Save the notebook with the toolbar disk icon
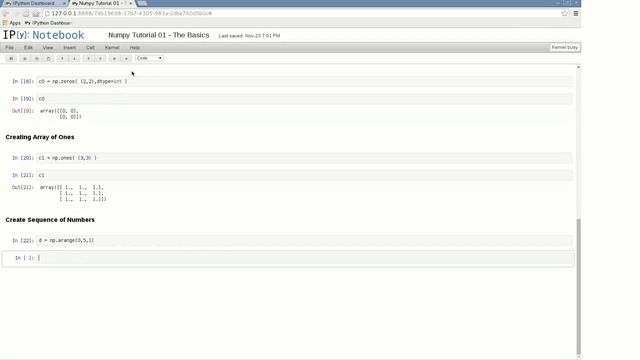This screenshot has width=640, height=360. 11,58
